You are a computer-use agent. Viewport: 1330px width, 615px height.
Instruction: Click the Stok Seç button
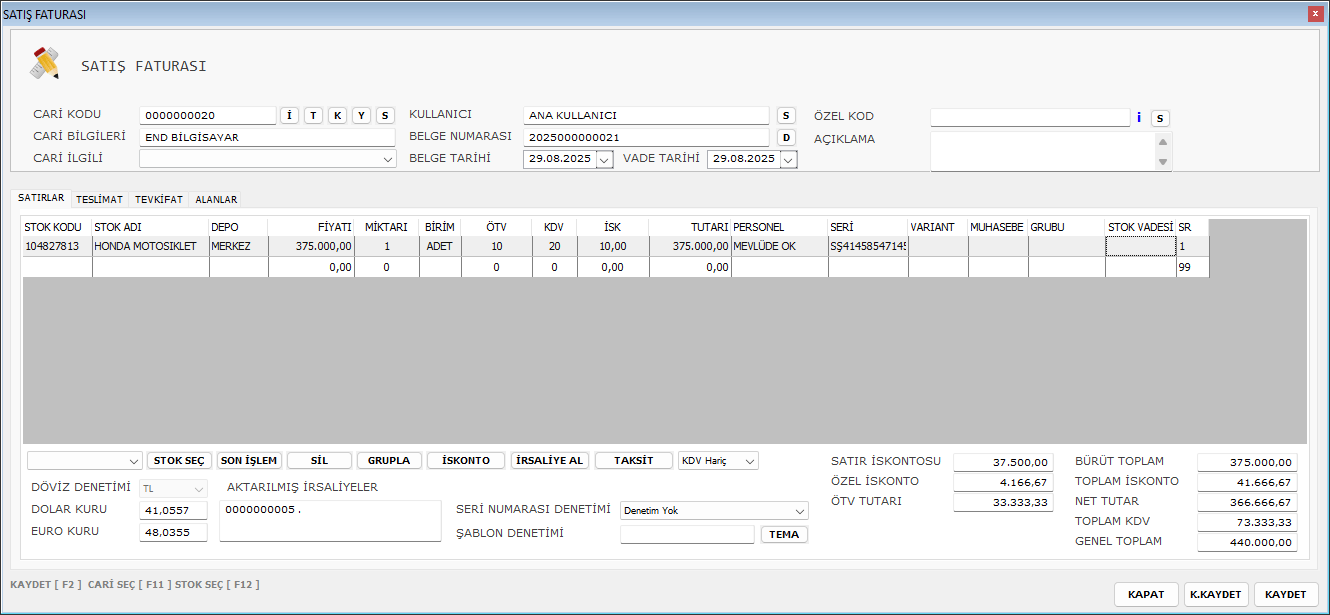tap(180, 461)
